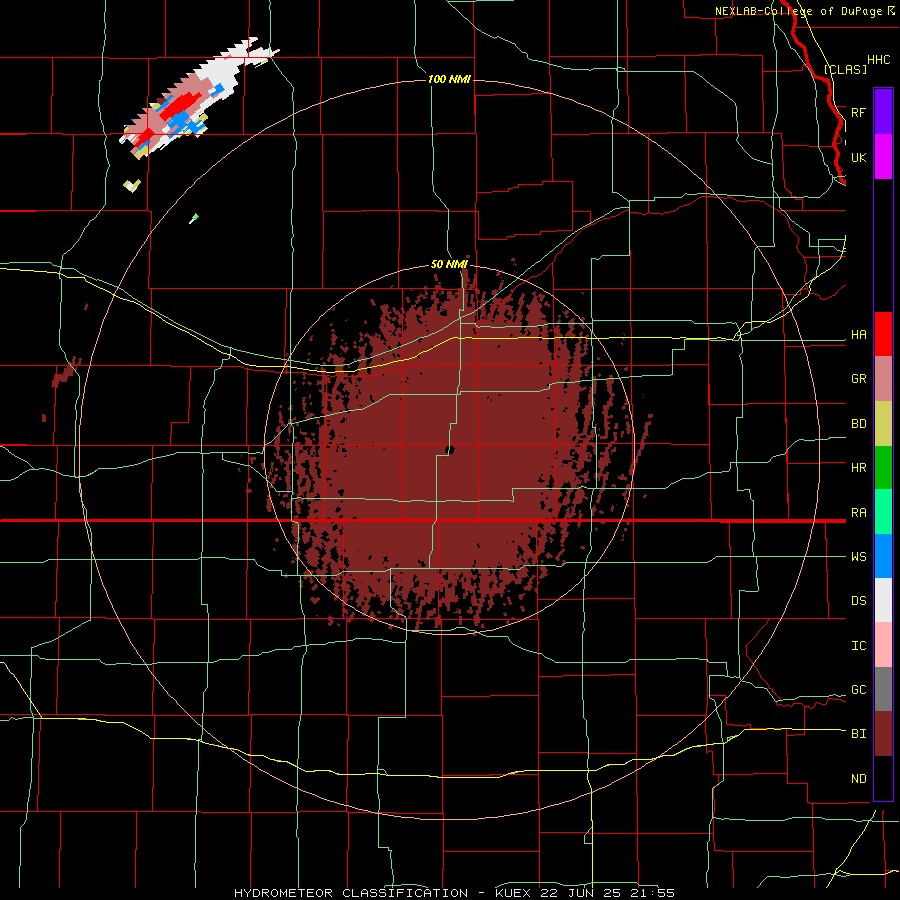The width and height of the screenshot is (900, 900).
Task: Click the 'ND' legend label text
Action: 859,778
